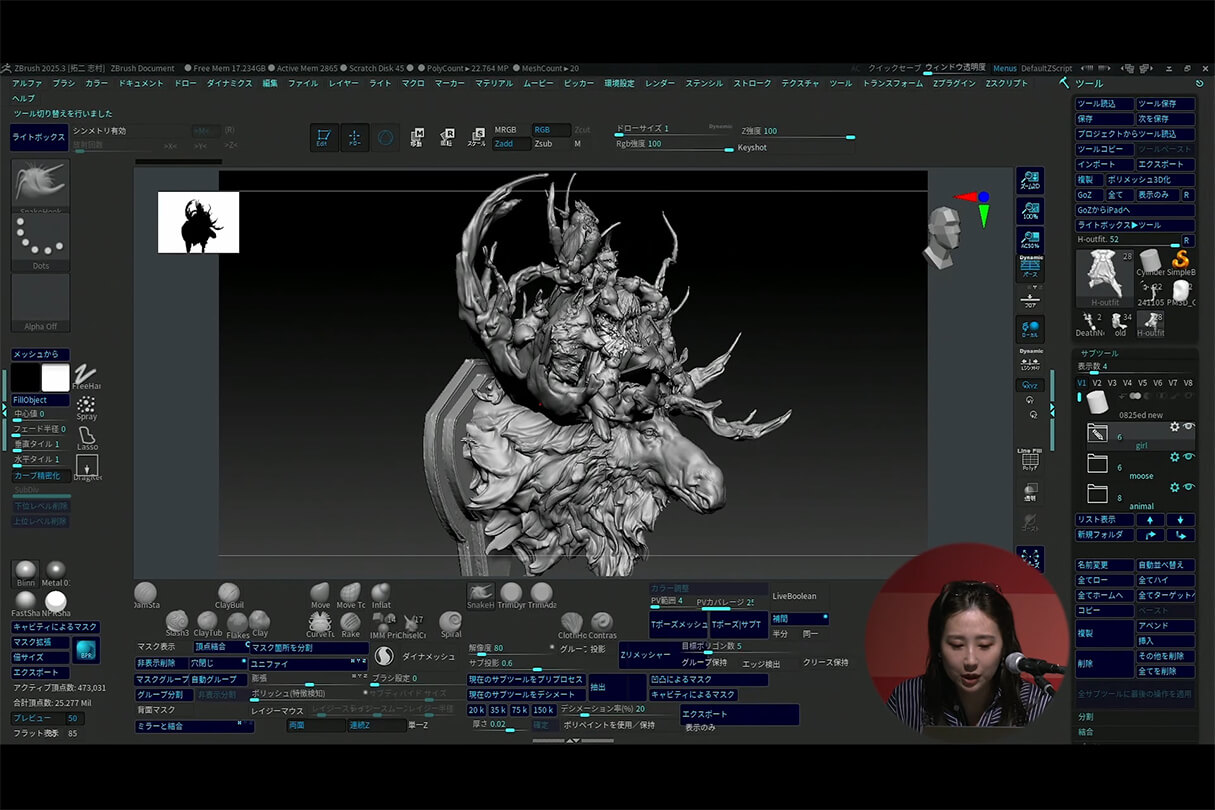Expand the moose subtool folder
This screenshot has height=810, width=1215.
coord(1098,464)
